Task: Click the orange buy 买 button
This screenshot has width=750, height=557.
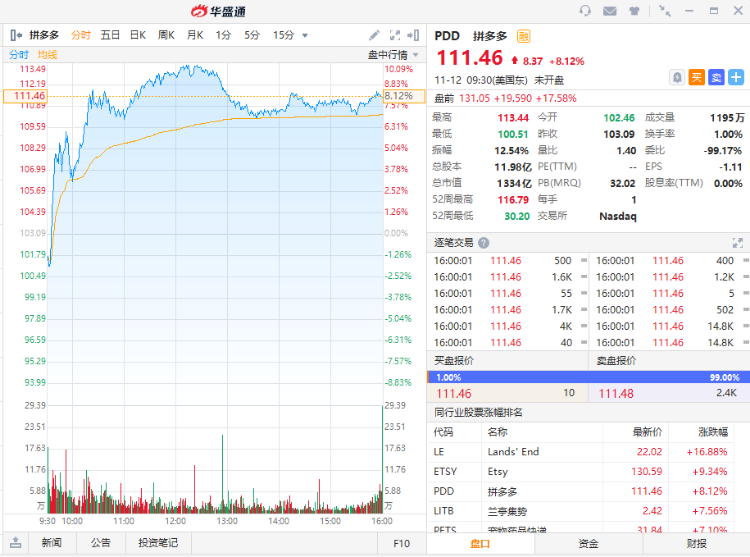Action: (696, 77)
